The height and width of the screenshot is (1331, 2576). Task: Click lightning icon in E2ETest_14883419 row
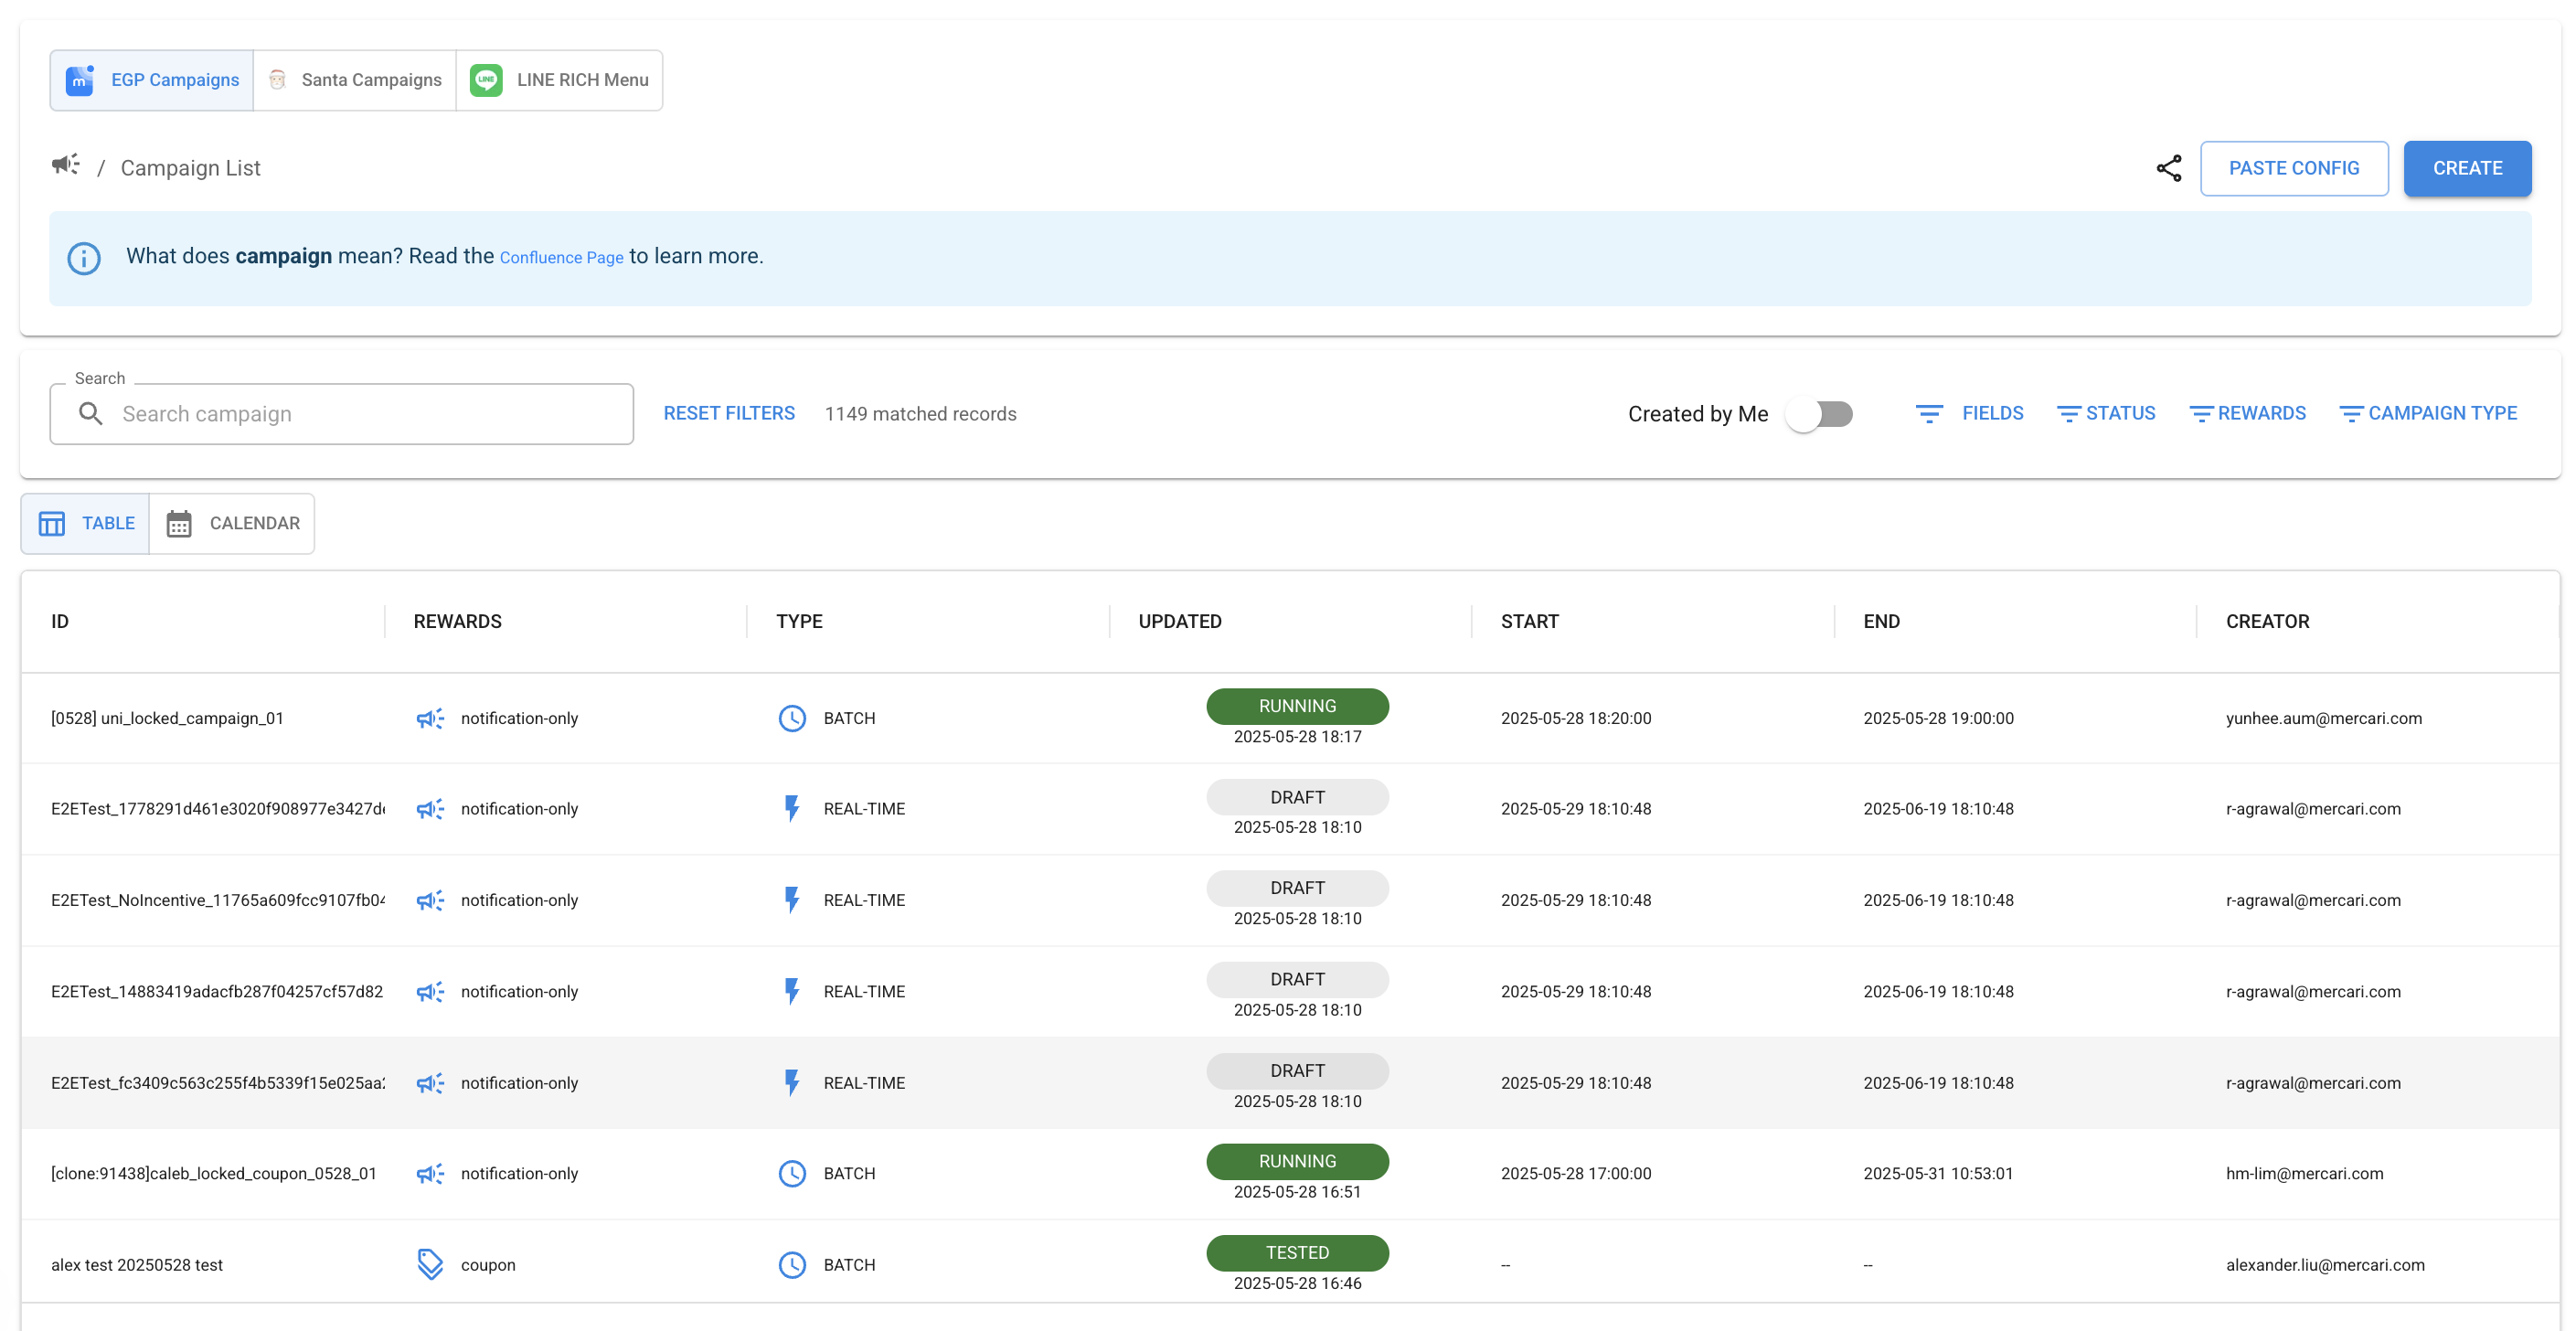(792, 991)
